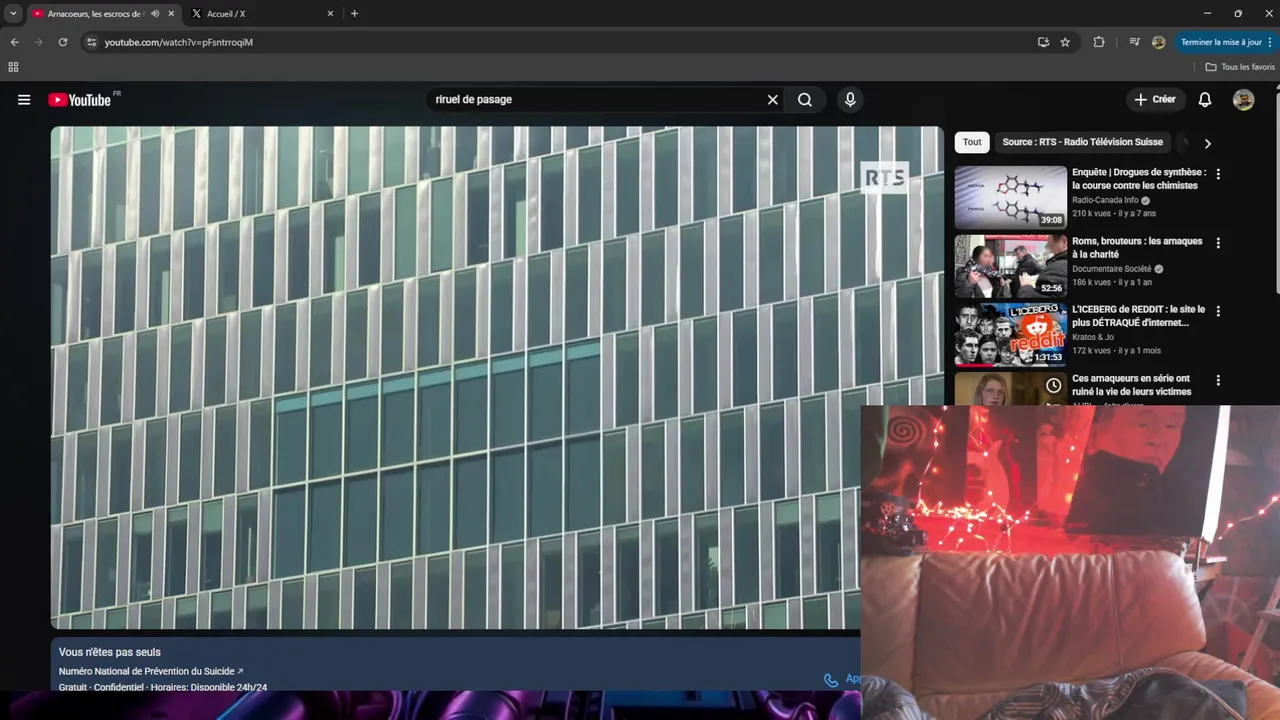Open options for L'ICEBERG de REDDIT video

1217,311
